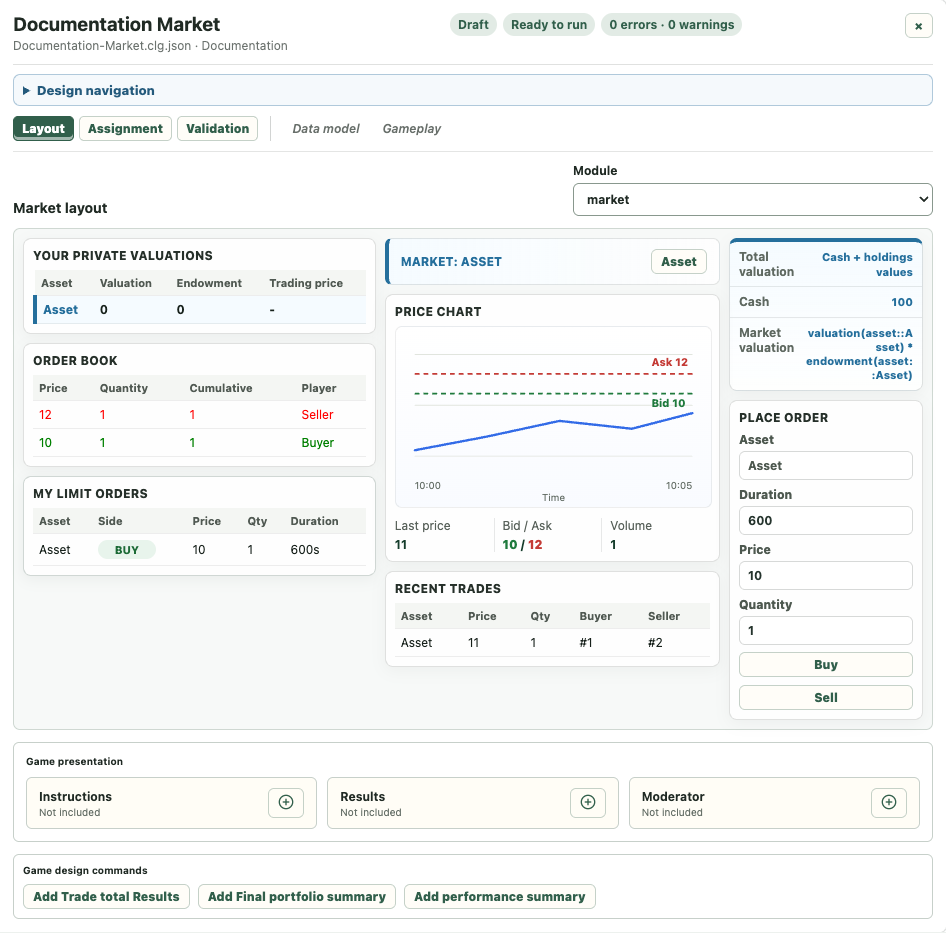Focus the Duration field showing 600

point(825,521)
